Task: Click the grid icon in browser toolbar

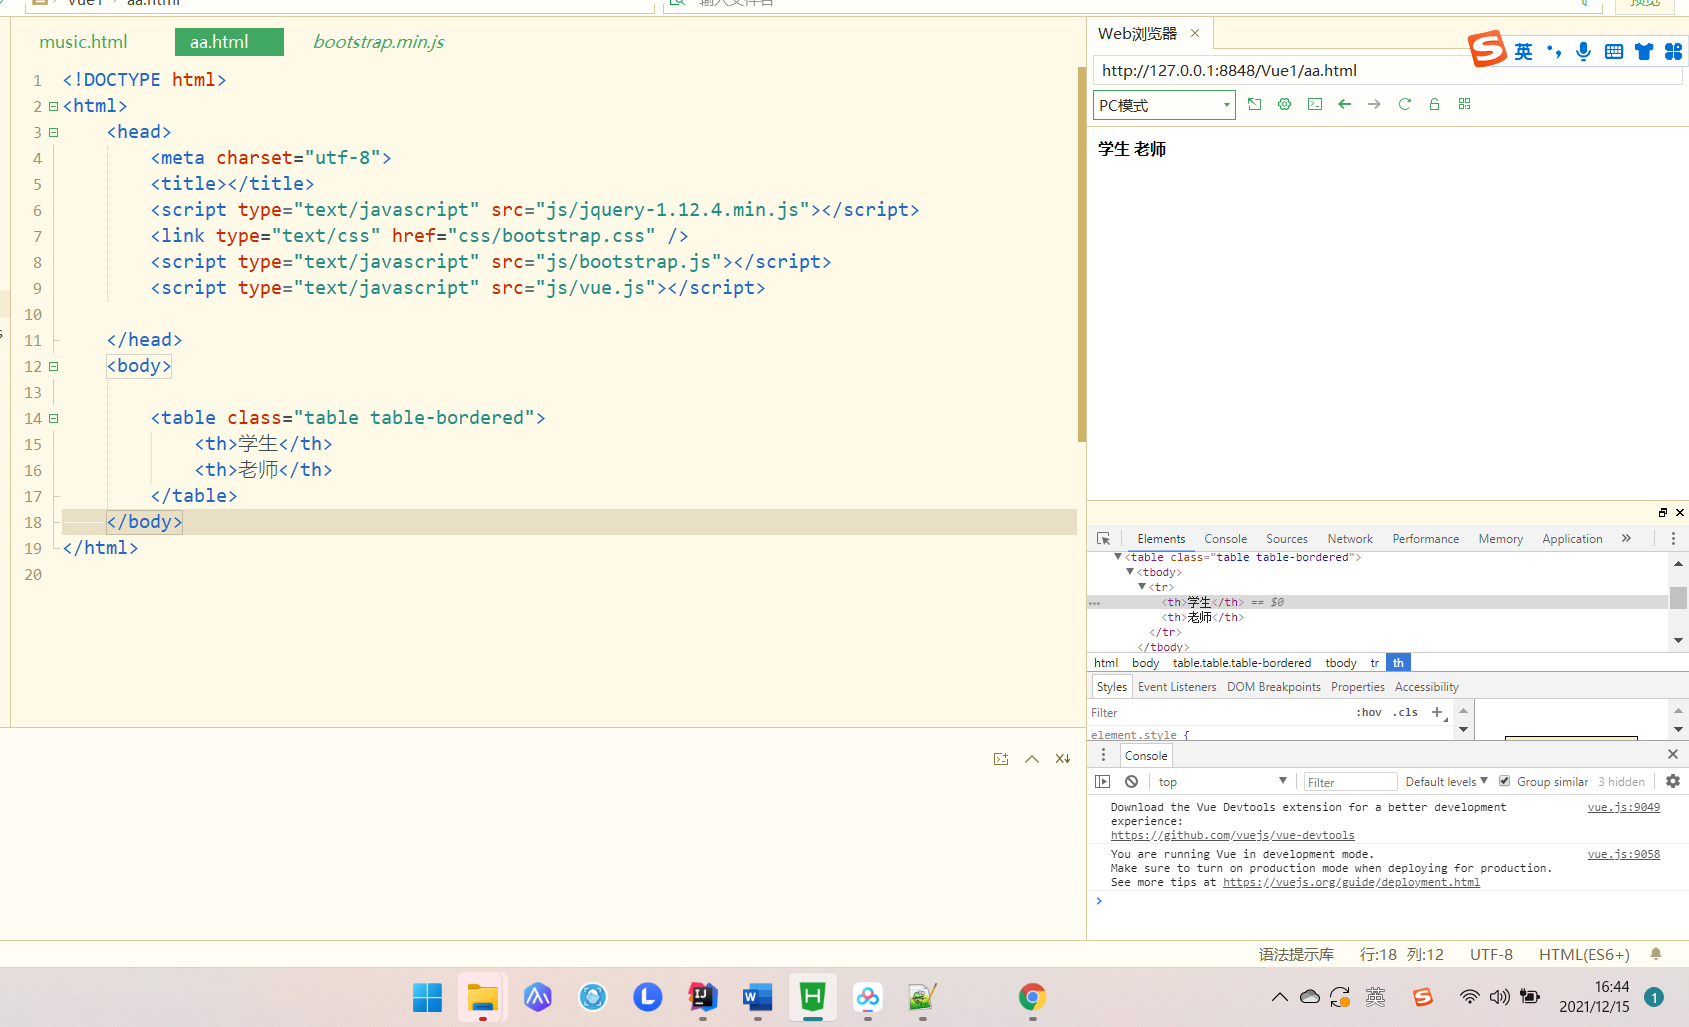Action: 1464,104
